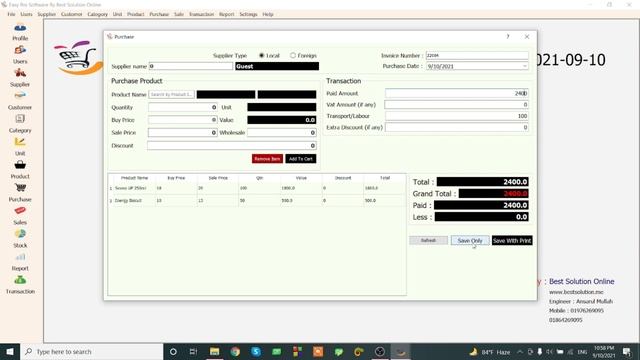The image size is (640, 360).
Task: Open the Sales sidebar icon
Action: 20,211
